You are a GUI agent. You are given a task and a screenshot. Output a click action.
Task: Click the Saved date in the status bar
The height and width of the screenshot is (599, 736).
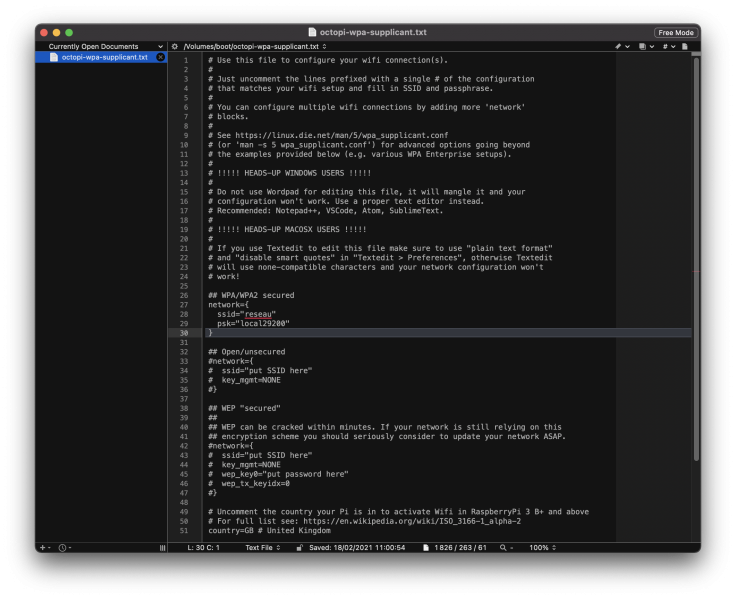(x=357, y=547)
